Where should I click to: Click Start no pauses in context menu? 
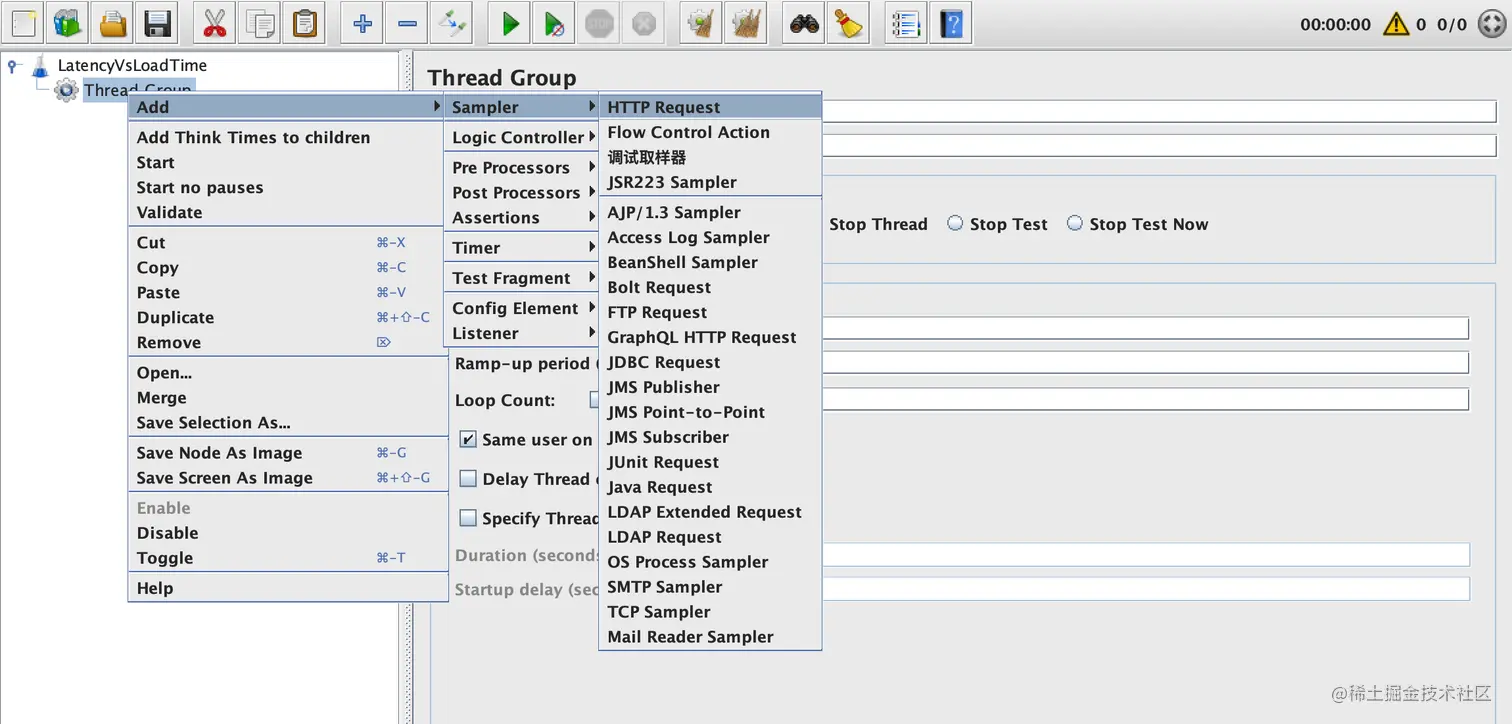pos(287,187)
